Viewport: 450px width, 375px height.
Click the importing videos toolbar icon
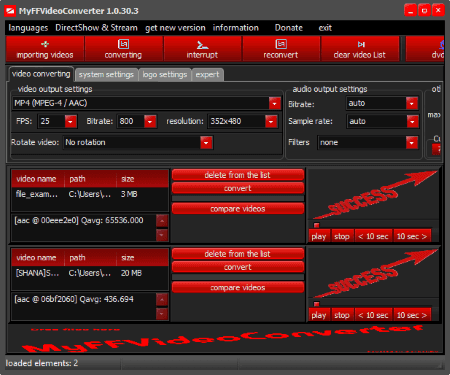(45, 44)
